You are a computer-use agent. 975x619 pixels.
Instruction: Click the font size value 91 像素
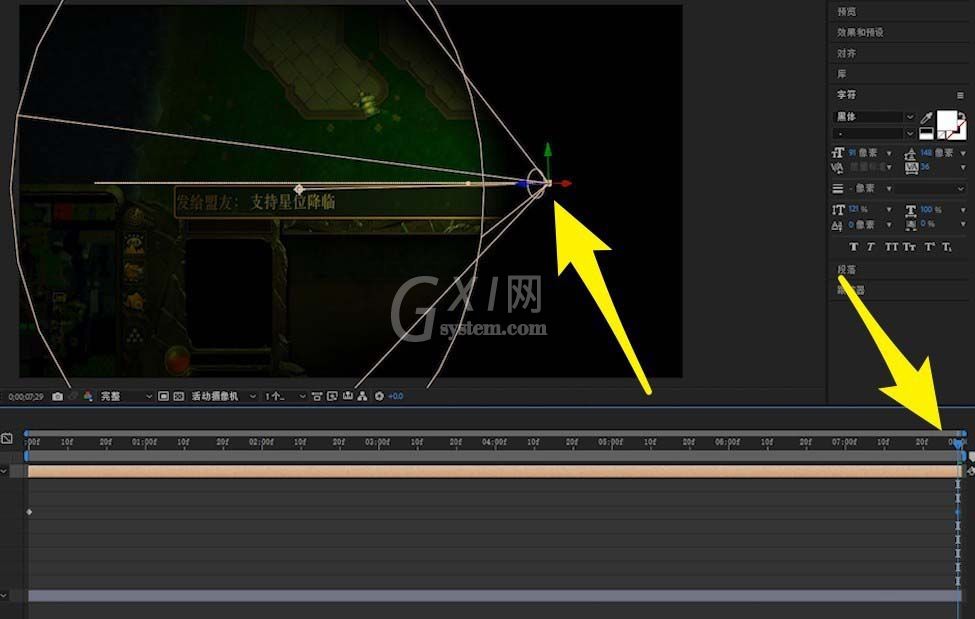tap(863, 153)
